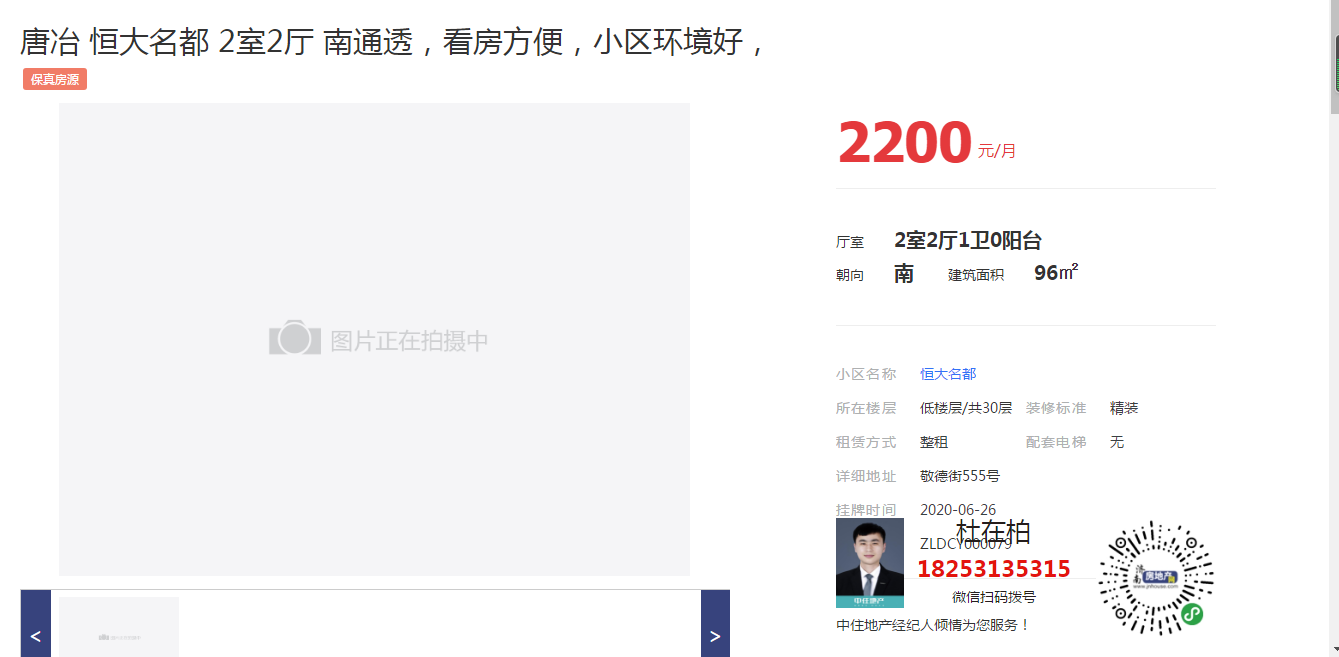Click the agent name 杜在柏

point(993,531)
